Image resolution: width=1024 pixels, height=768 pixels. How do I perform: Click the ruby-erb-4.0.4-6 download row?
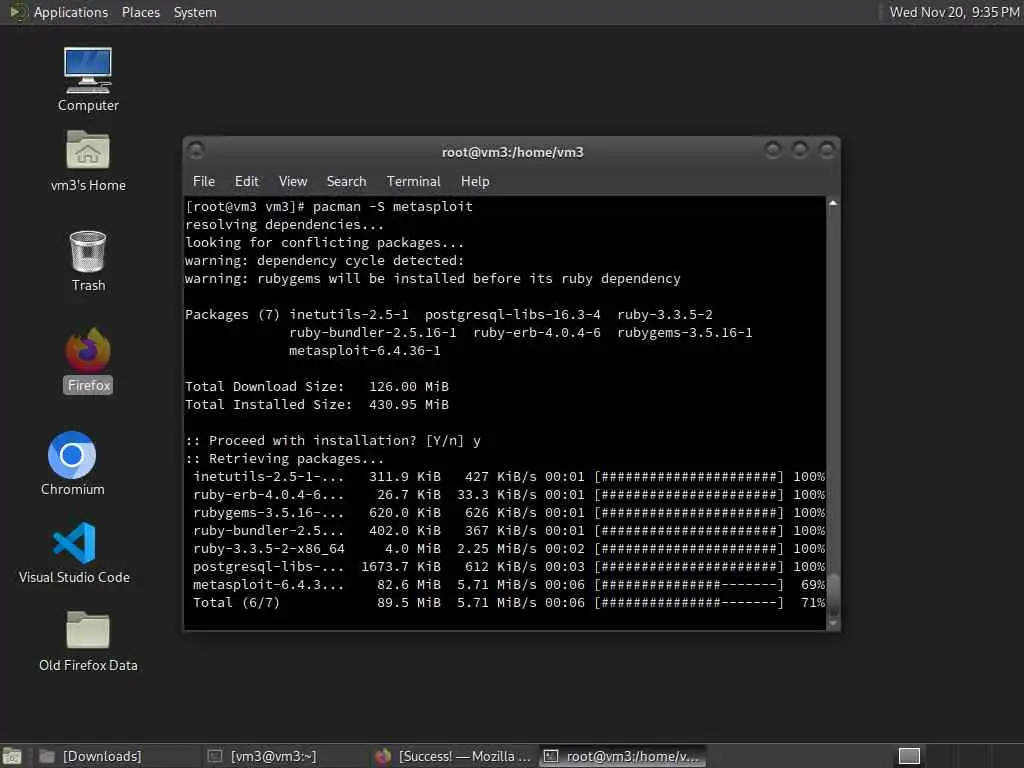[x=509, y=494]
